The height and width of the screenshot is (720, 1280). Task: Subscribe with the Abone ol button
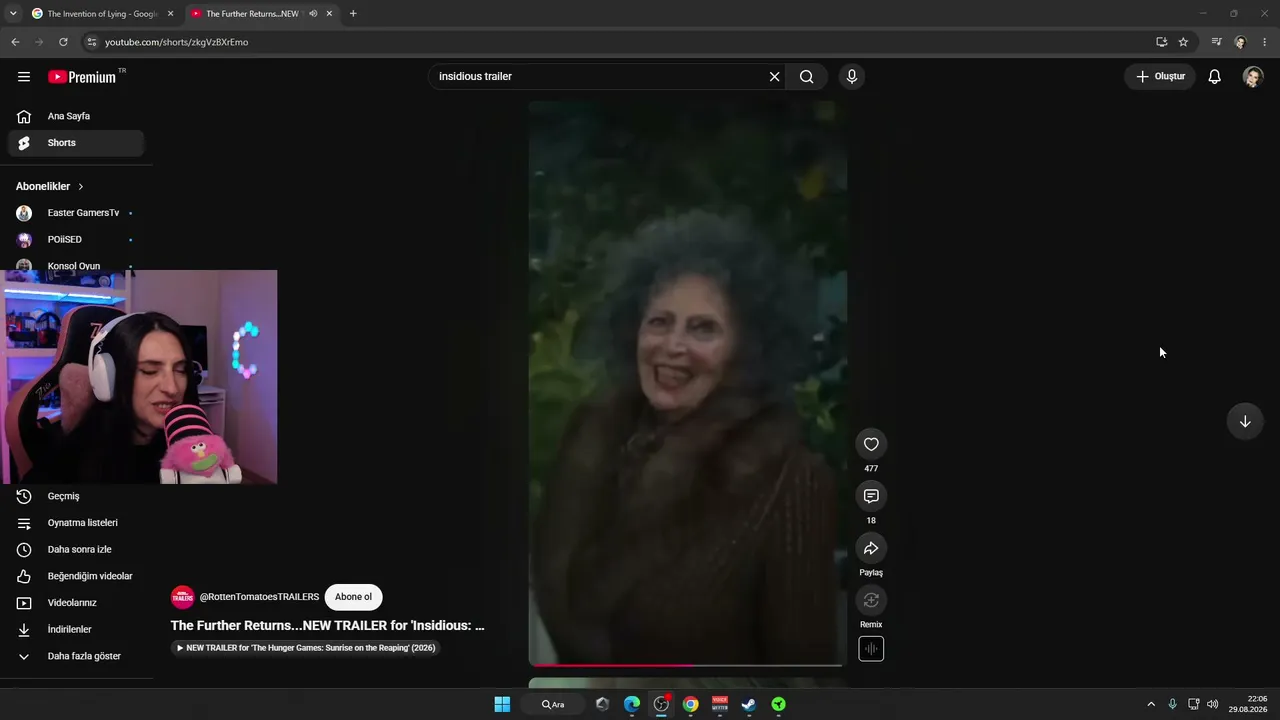click(353, 597)
